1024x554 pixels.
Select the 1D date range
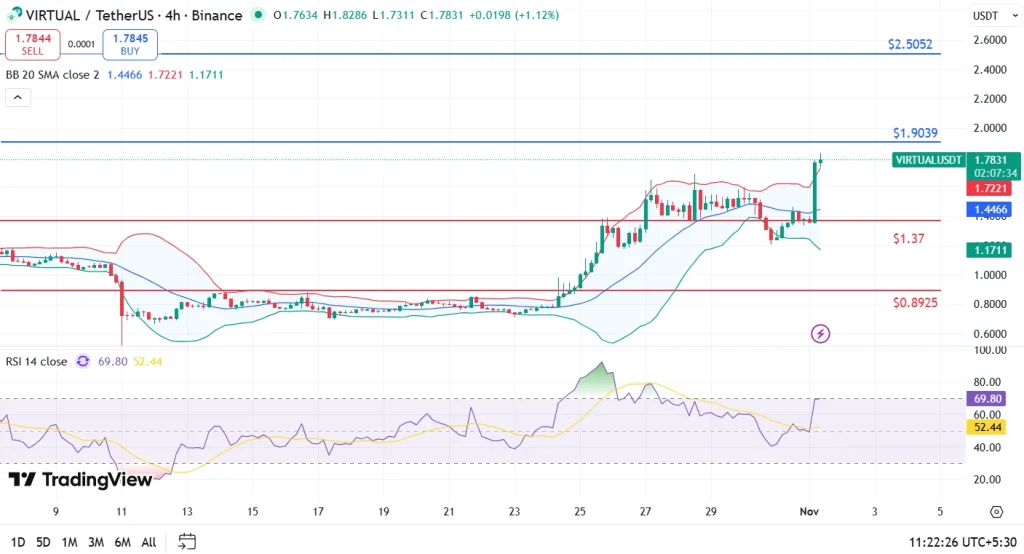(15, 542)
